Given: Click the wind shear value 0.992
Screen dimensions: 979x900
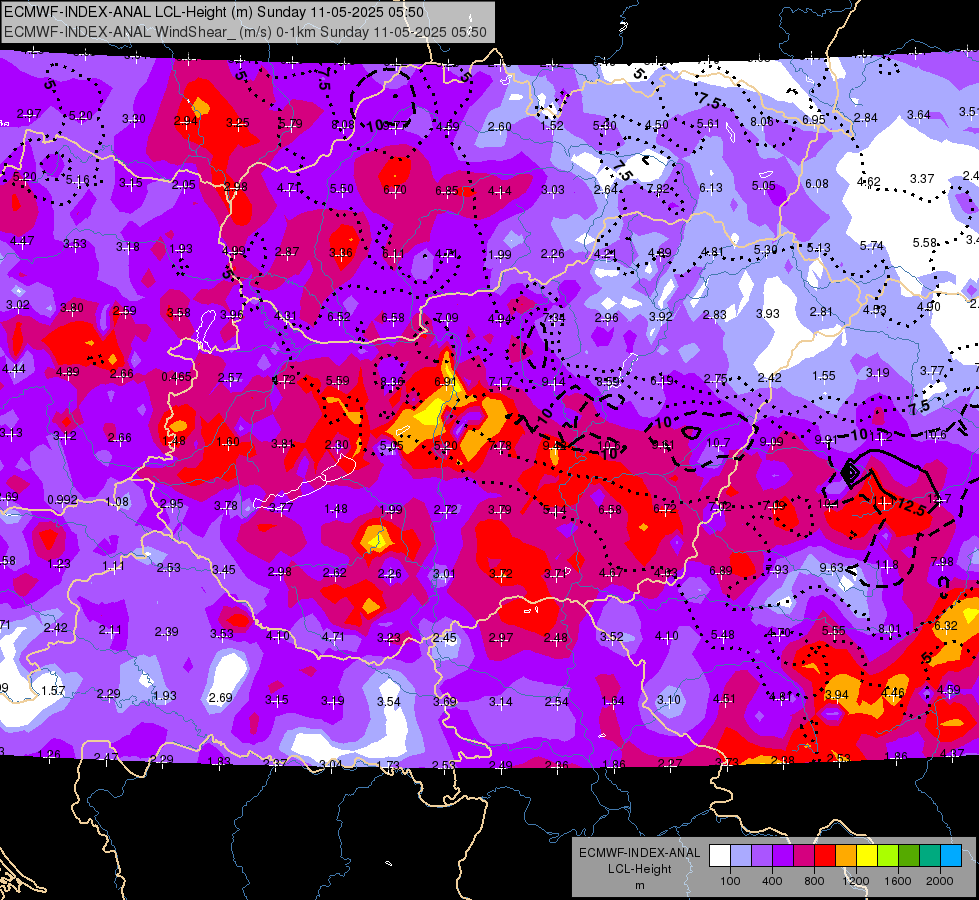Looking at the screenshot, I should (62, 500).
